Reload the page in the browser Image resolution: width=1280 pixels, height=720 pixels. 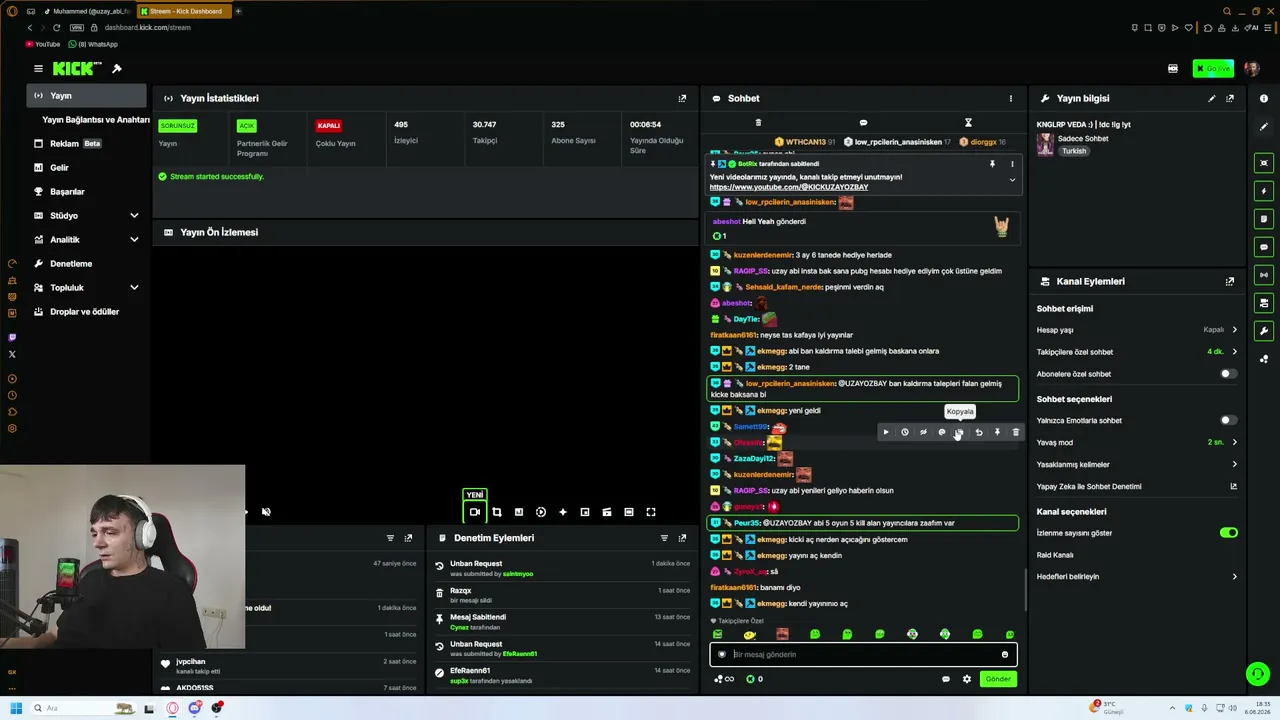[x=56, y=27]
